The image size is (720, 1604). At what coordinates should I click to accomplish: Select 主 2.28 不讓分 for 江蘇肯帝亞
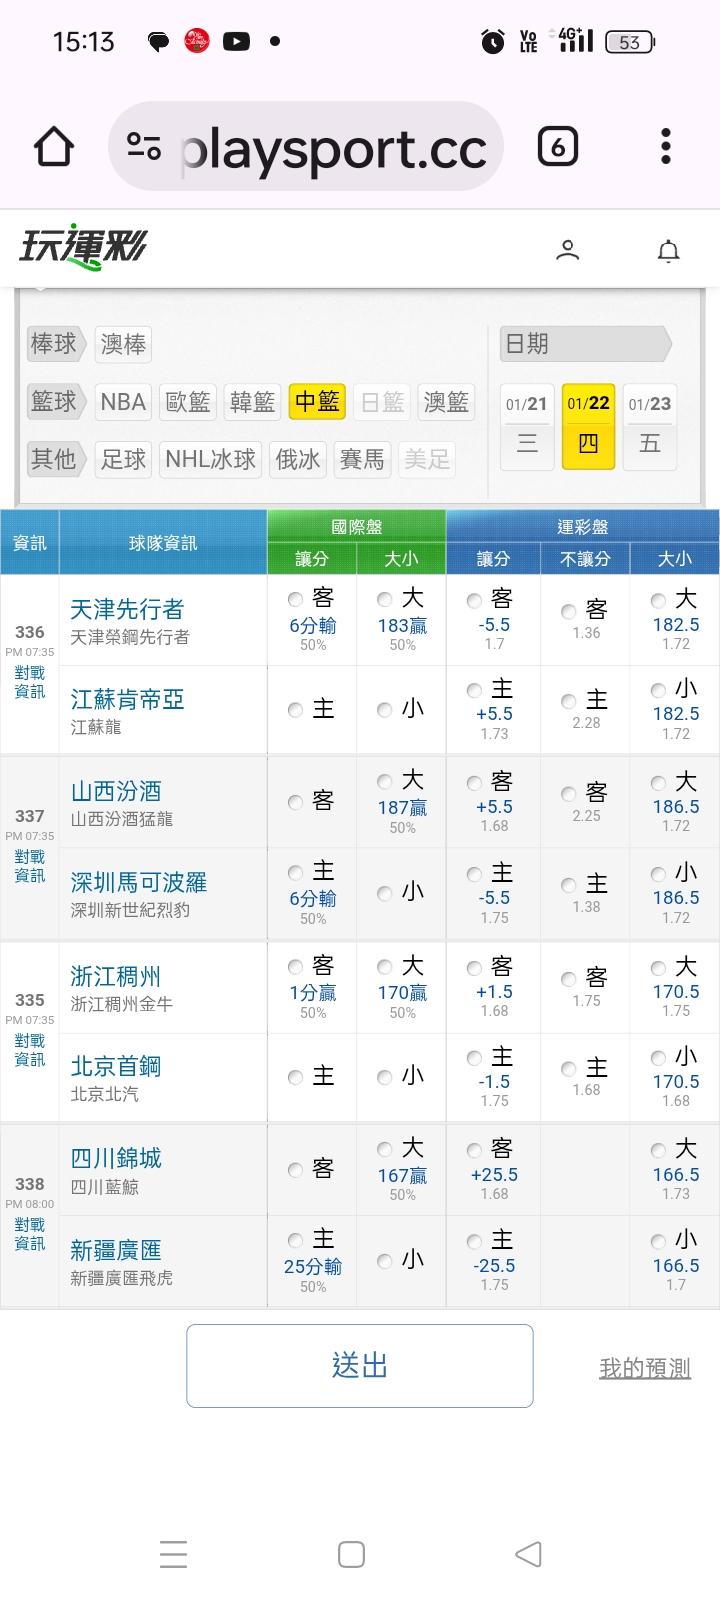pyautogui.click(x=569, y=702)
